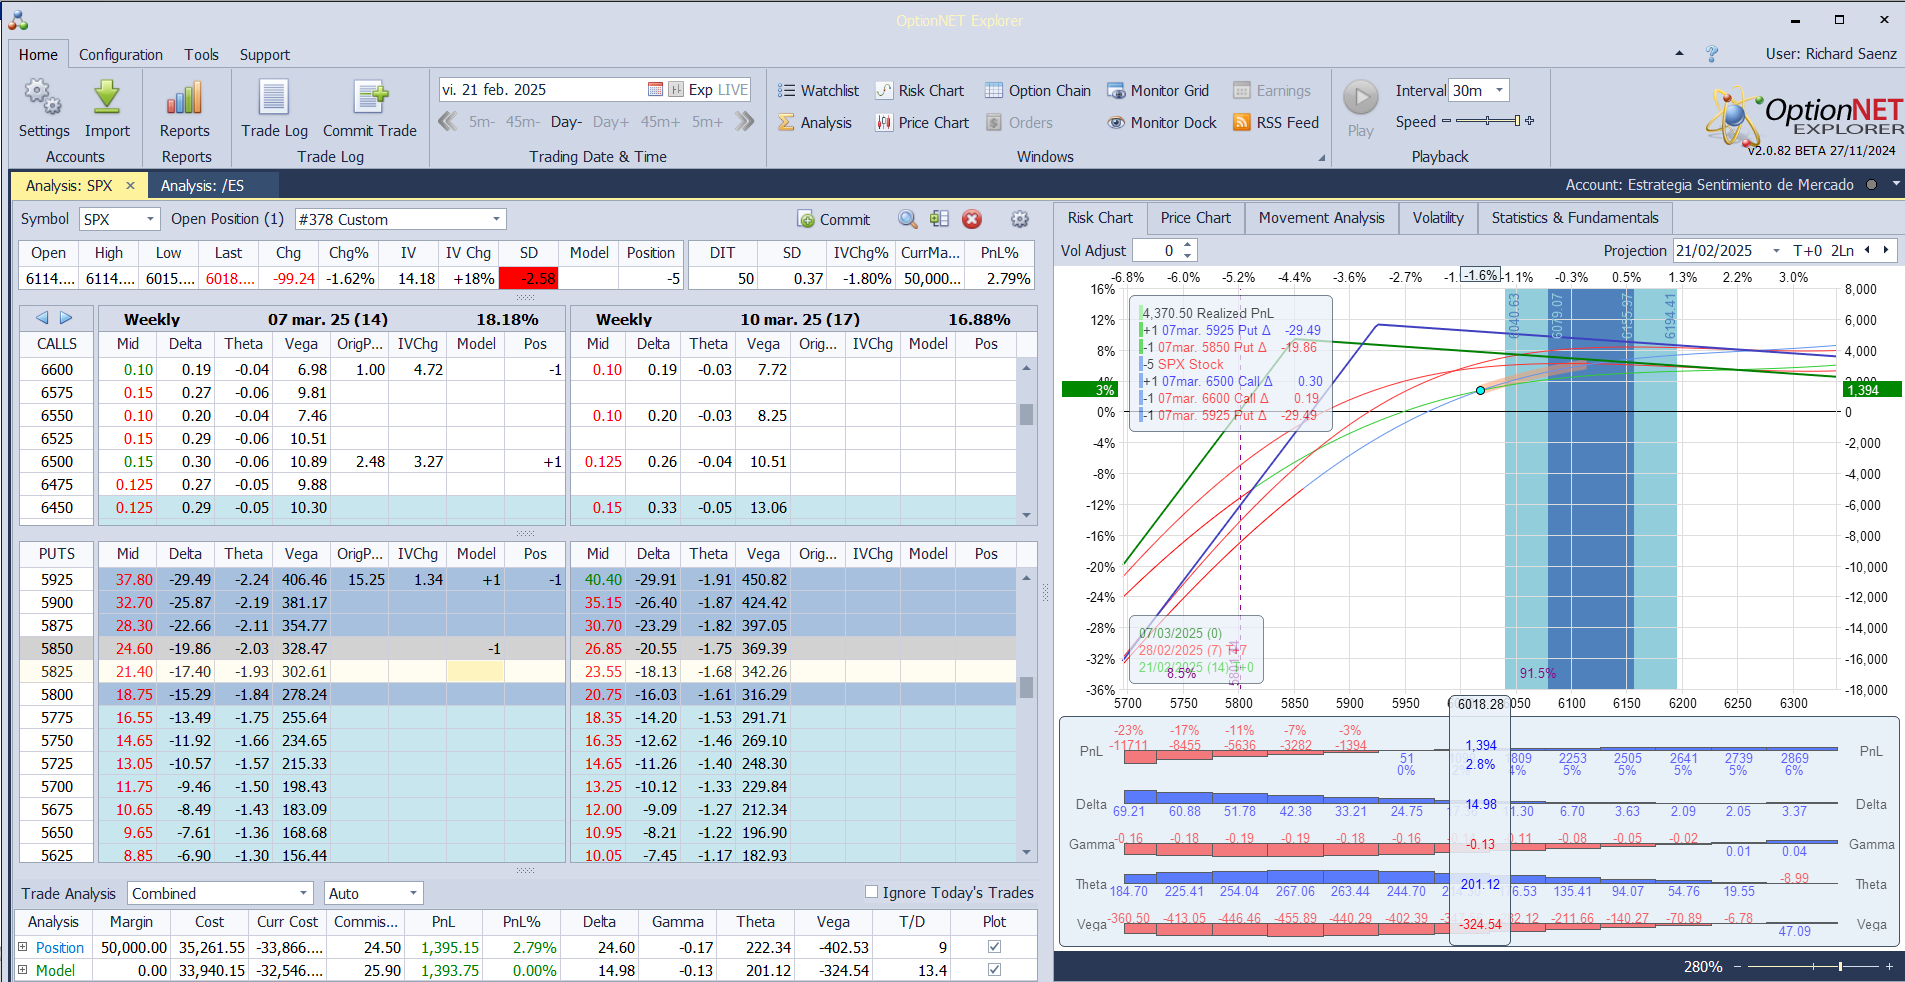Expand the Position row in Trade Analysis
Screen dimensions: 1905x982
pyautogui.click(x=22, y=946)
